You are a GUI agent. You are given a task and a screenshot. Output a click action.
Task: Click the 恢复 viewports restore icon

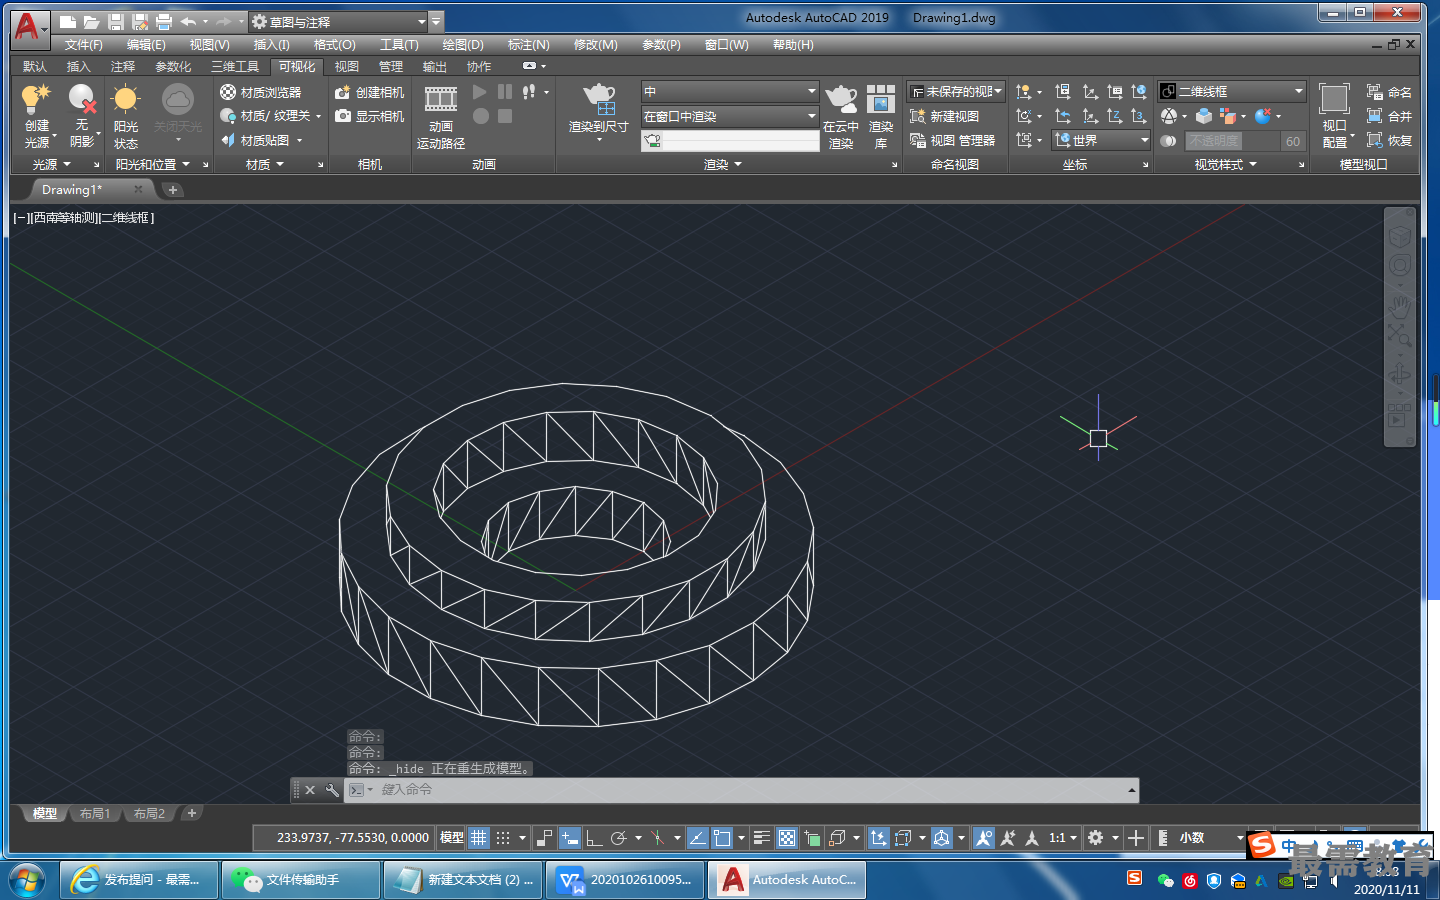pos(1389,141)
